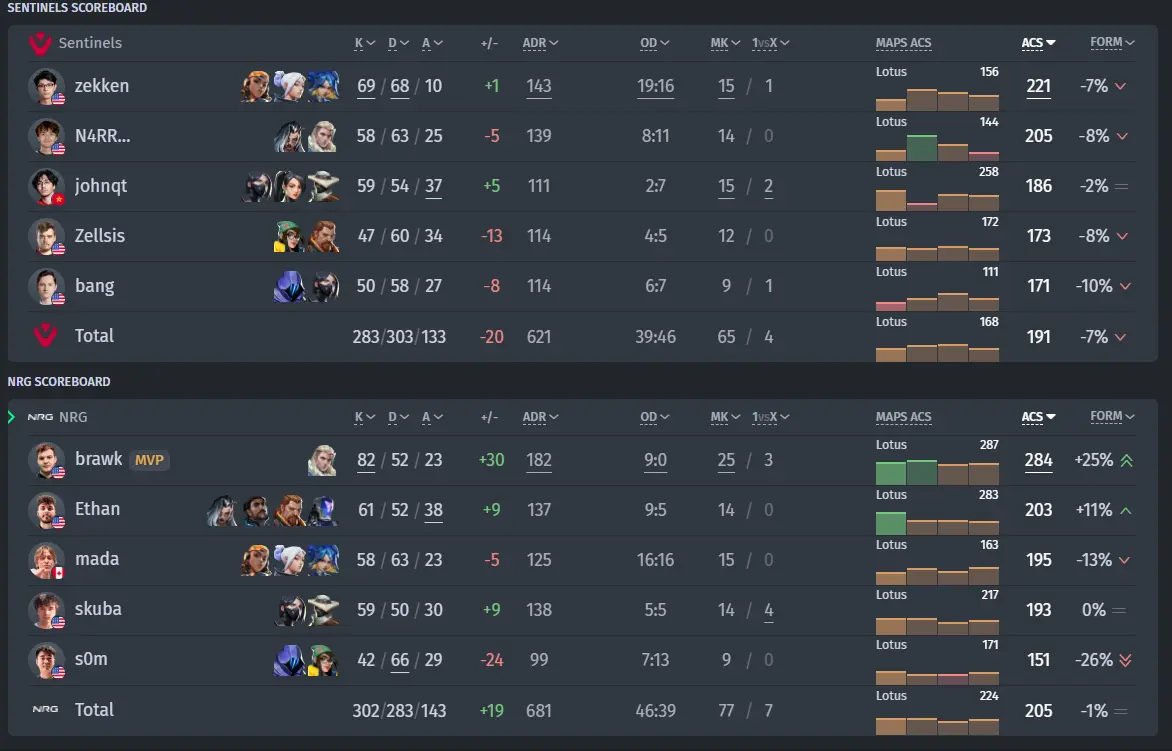Open the OD column sort in Sentinels header
This screenshot has width=1172, height=751.
tap(655, 43)
